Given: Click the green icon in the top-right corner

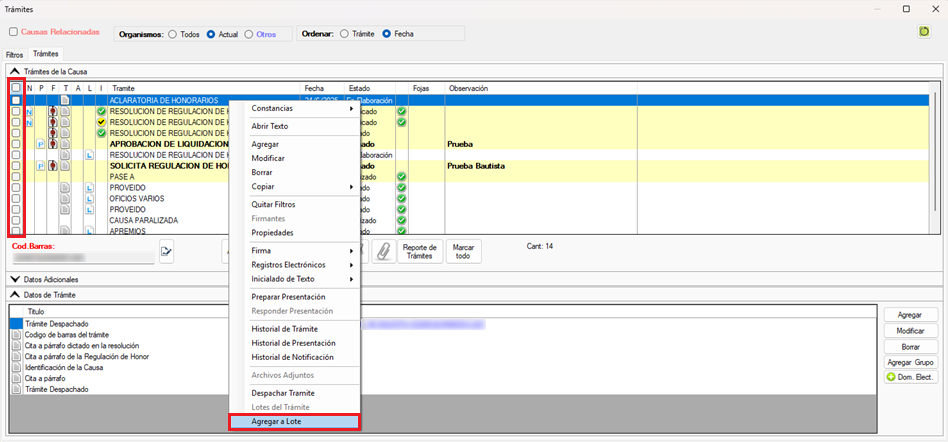Looking at the screenshot, I should [924, 32].
